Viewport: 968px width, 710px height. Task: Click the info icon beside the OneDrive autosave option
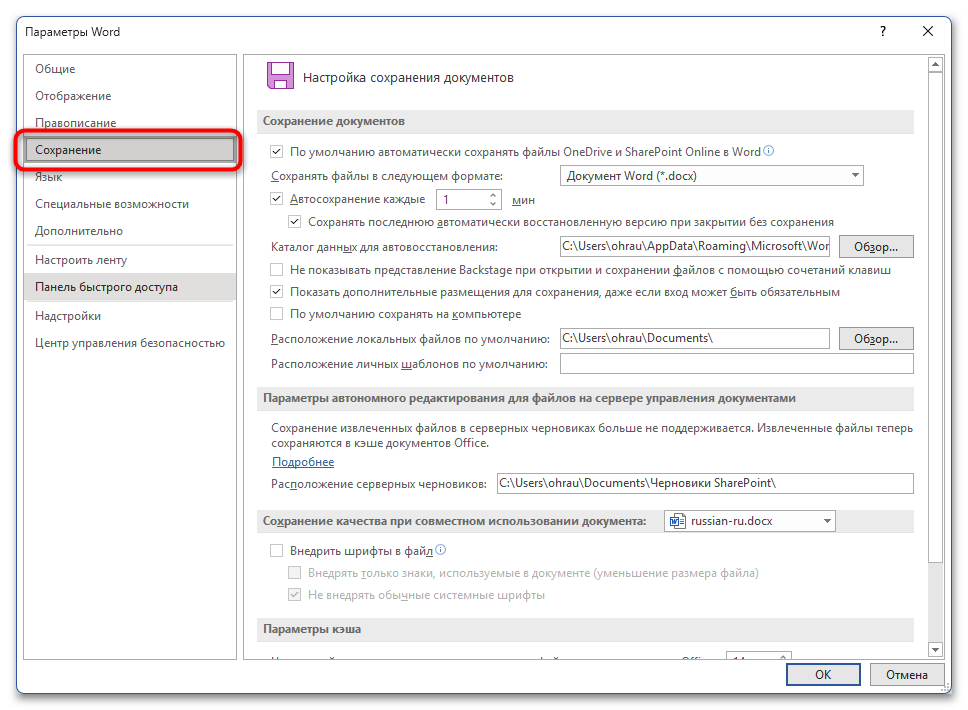769,152
